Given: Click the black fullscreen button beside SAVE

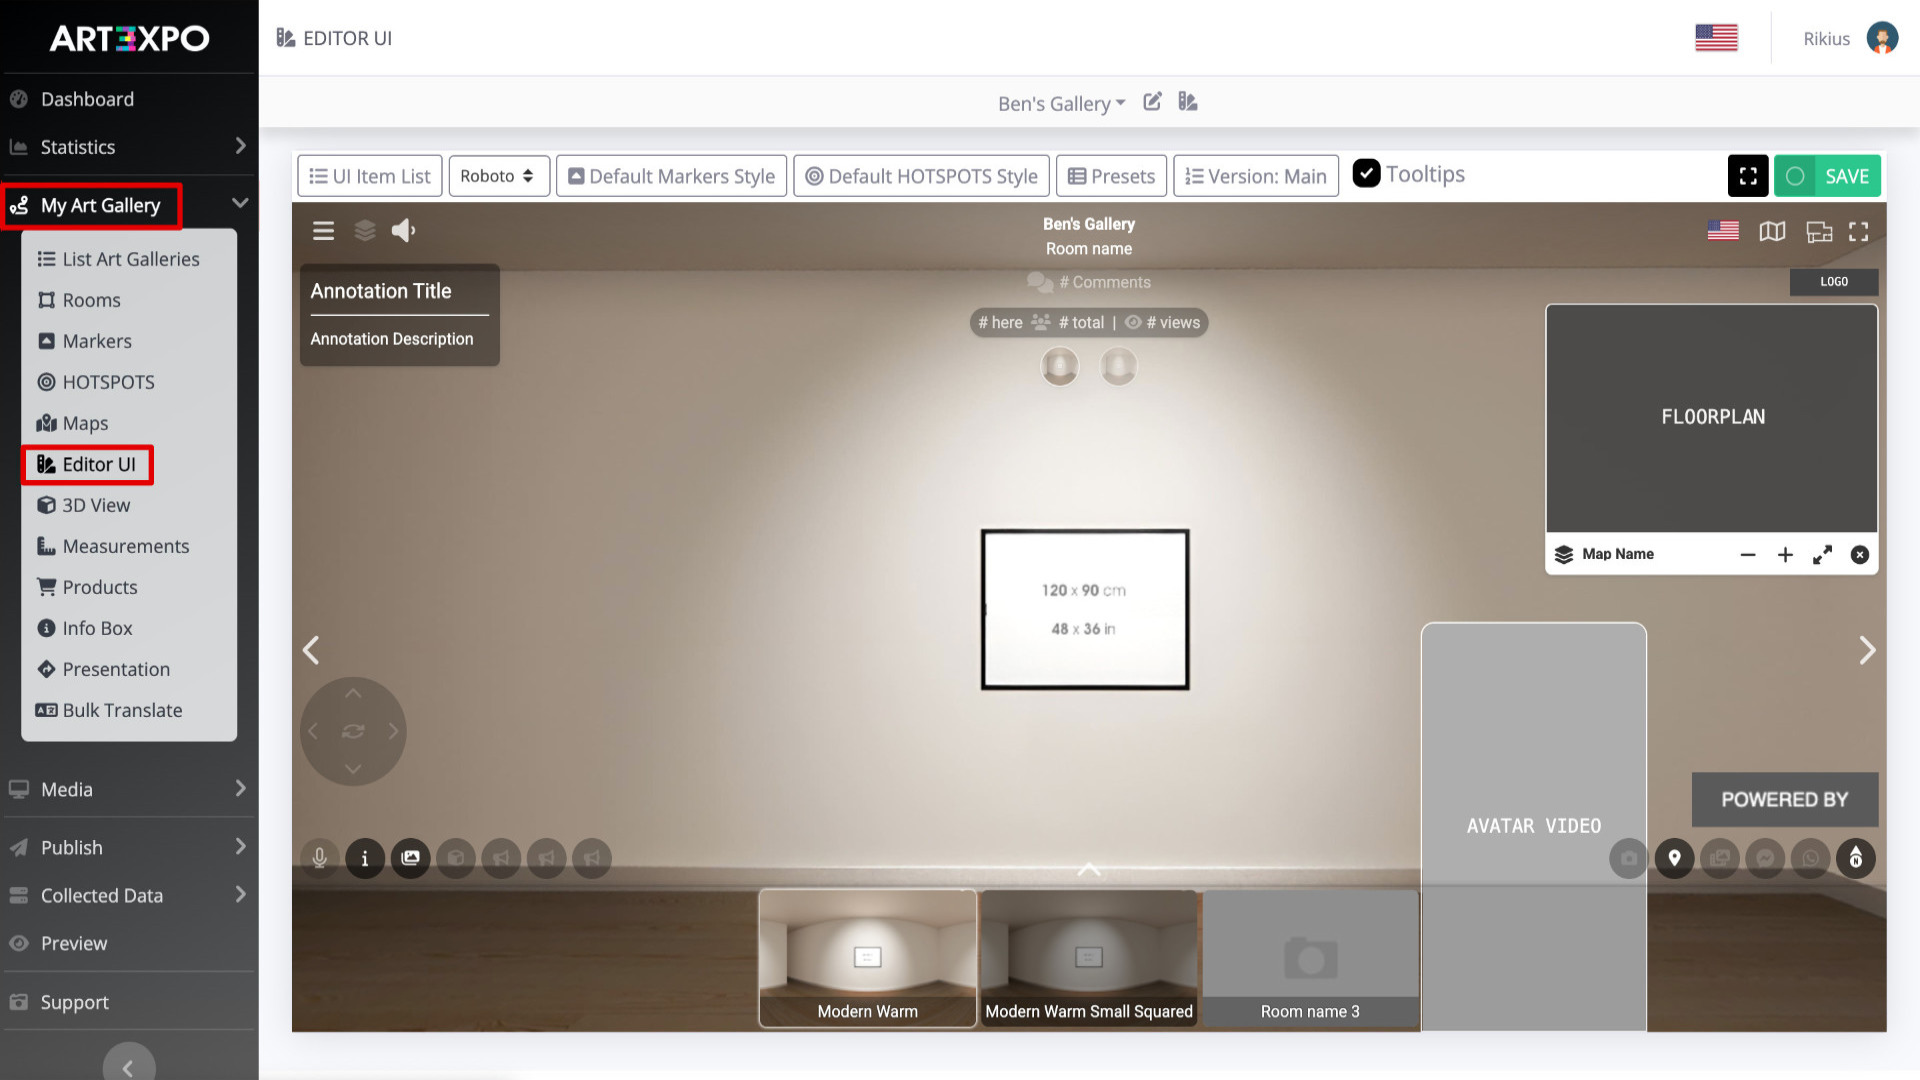Looking at the screenshot, I should (1747, 176).
